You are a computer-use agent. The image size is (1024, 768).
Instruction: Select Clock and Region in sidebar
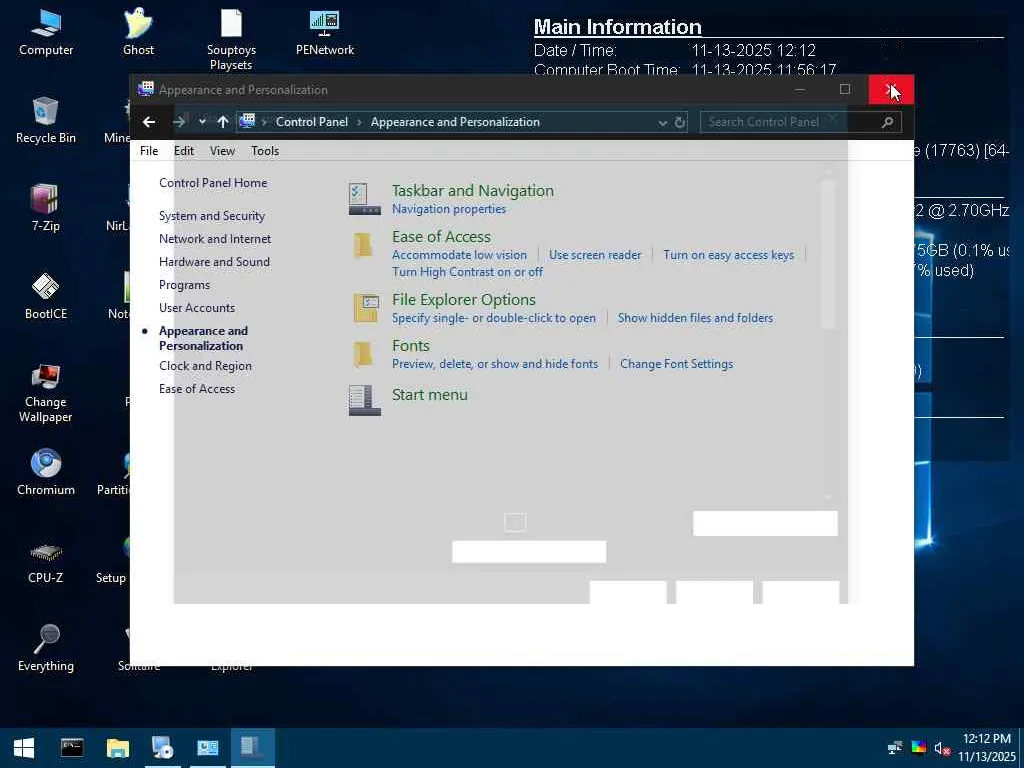[x=205, y=366]
